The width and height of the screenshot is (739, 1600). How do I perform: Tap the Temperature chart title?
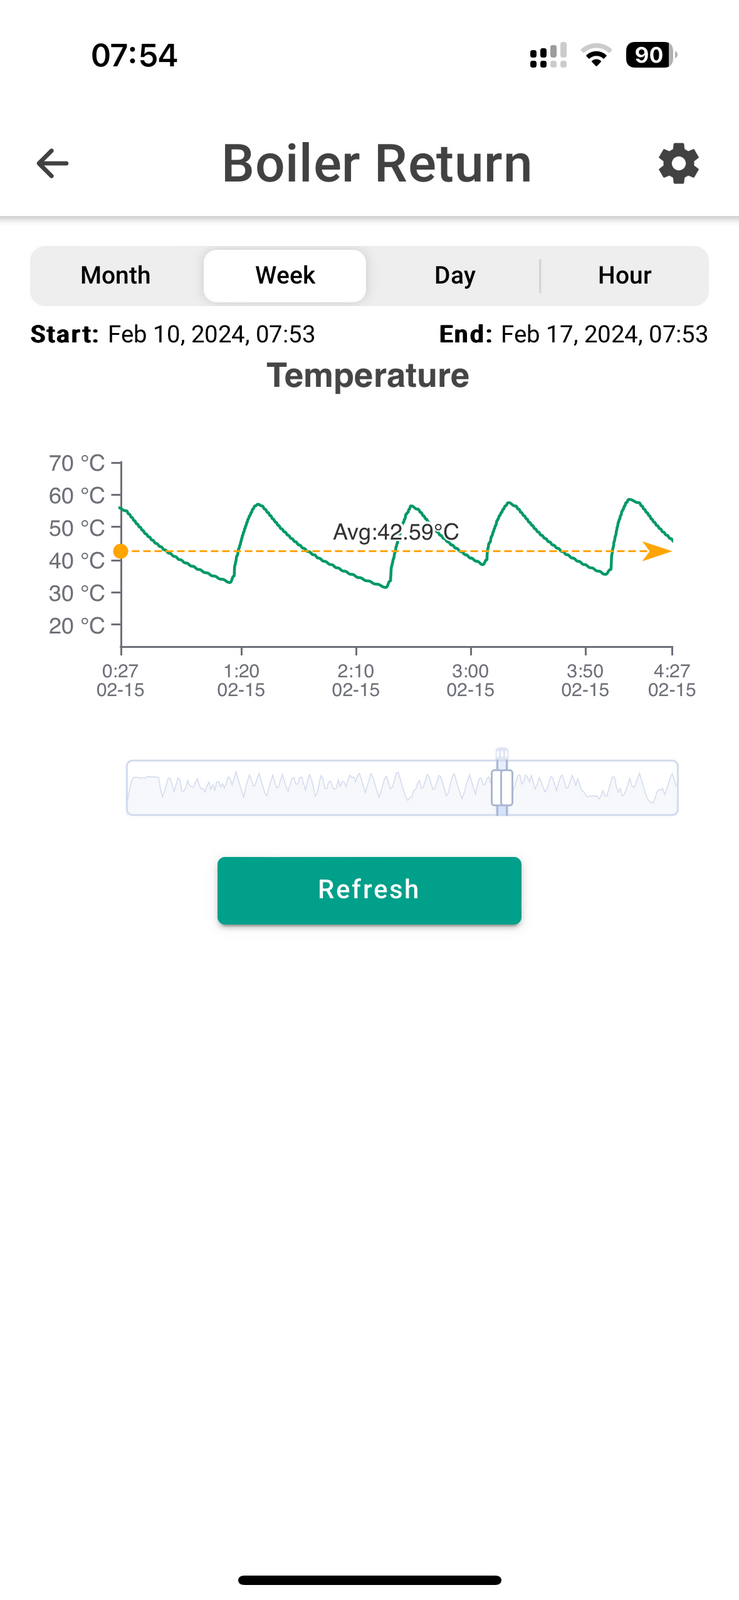coord(368,376)
